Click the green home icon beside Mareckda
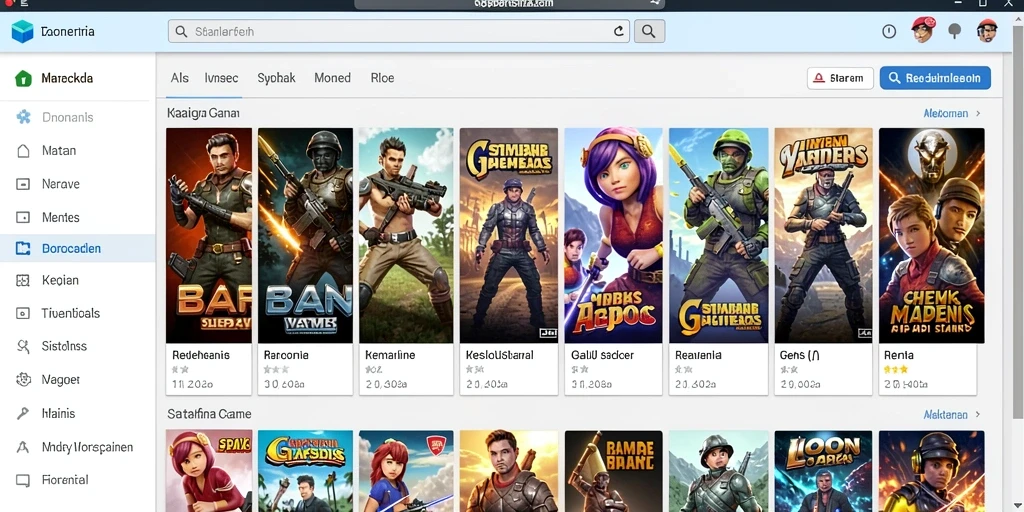The width and height of the screenshot is (1024, 512). 23,78
